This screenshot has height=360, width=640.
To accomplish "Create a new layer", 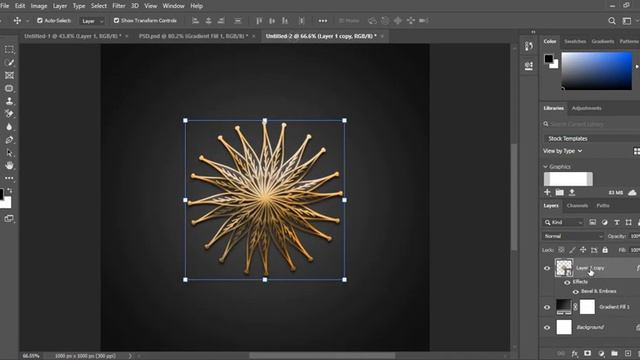I will point(628,353).
